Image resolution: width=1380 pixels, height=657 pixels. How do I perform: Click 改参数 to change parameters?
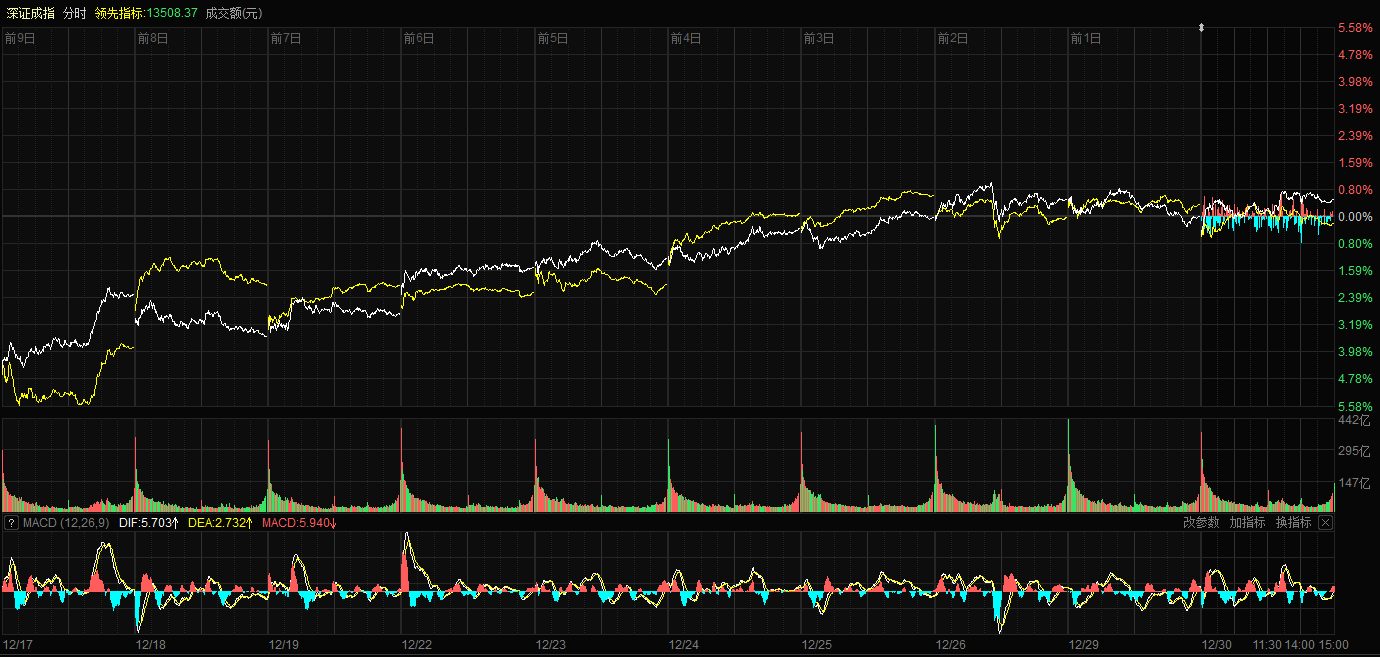(x=1201, y=522)
